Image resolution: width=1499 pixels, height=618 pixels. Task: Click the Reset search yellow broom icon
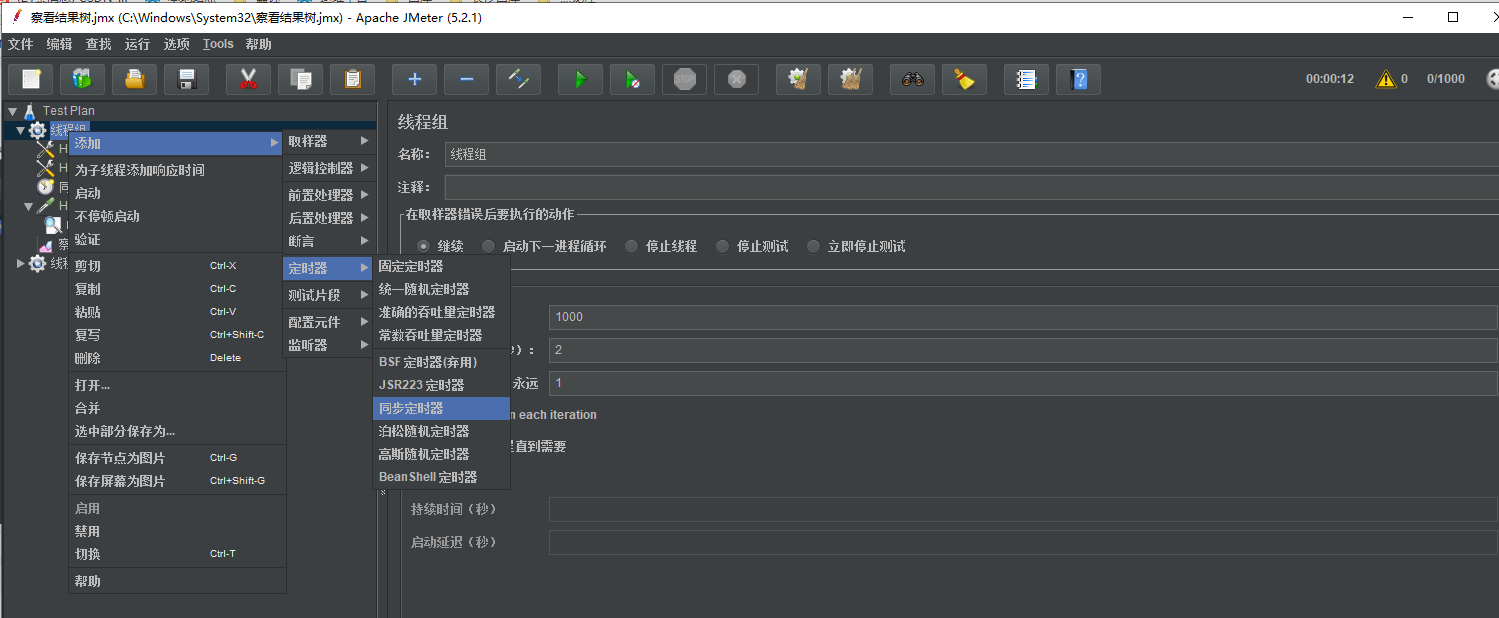tap(964, 79)
